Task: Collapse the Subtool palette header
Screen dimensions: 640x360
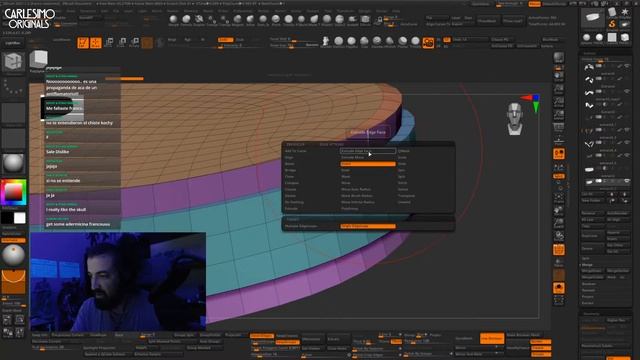Action: (x=589, y=53)
